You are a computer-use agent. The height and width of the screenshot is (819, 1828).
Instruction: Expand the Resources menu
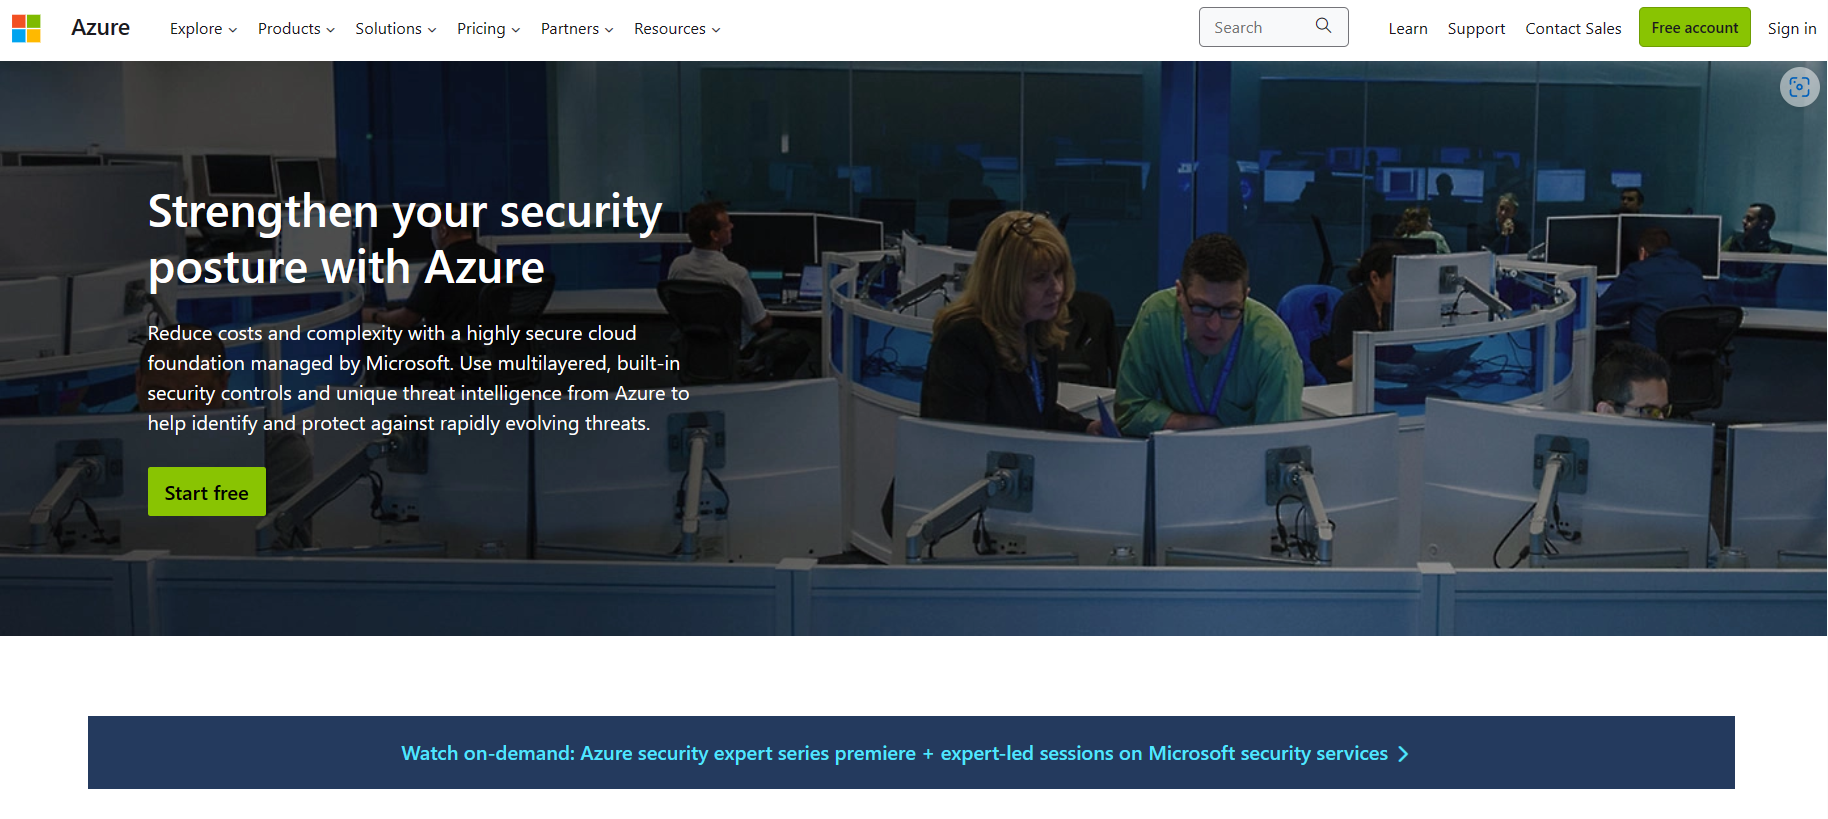point(677,29)
